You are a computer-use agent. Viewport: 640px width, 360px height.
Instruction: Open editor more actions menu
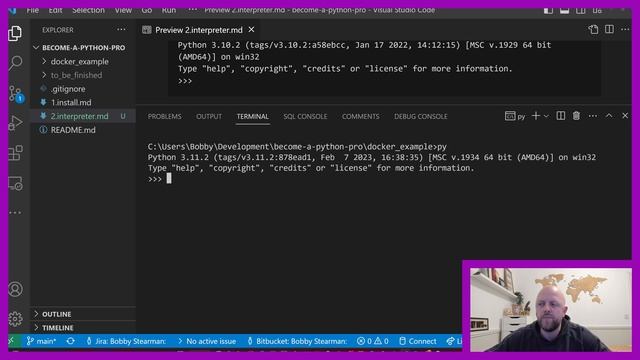point(625,29)
